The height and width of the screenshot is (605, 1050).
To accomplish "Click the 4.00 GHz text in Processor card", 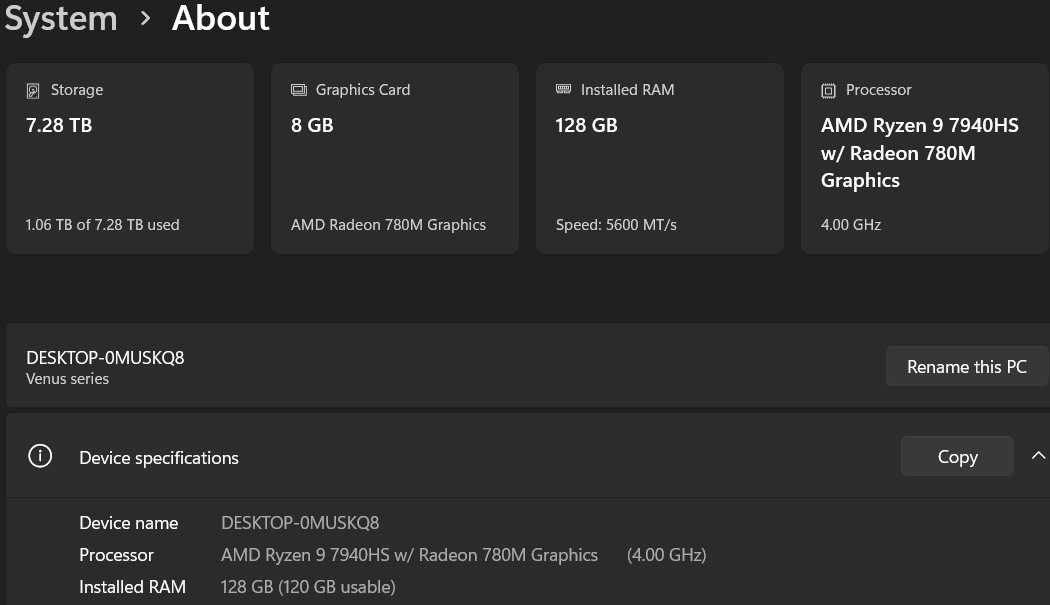I will tap(851, 225).
